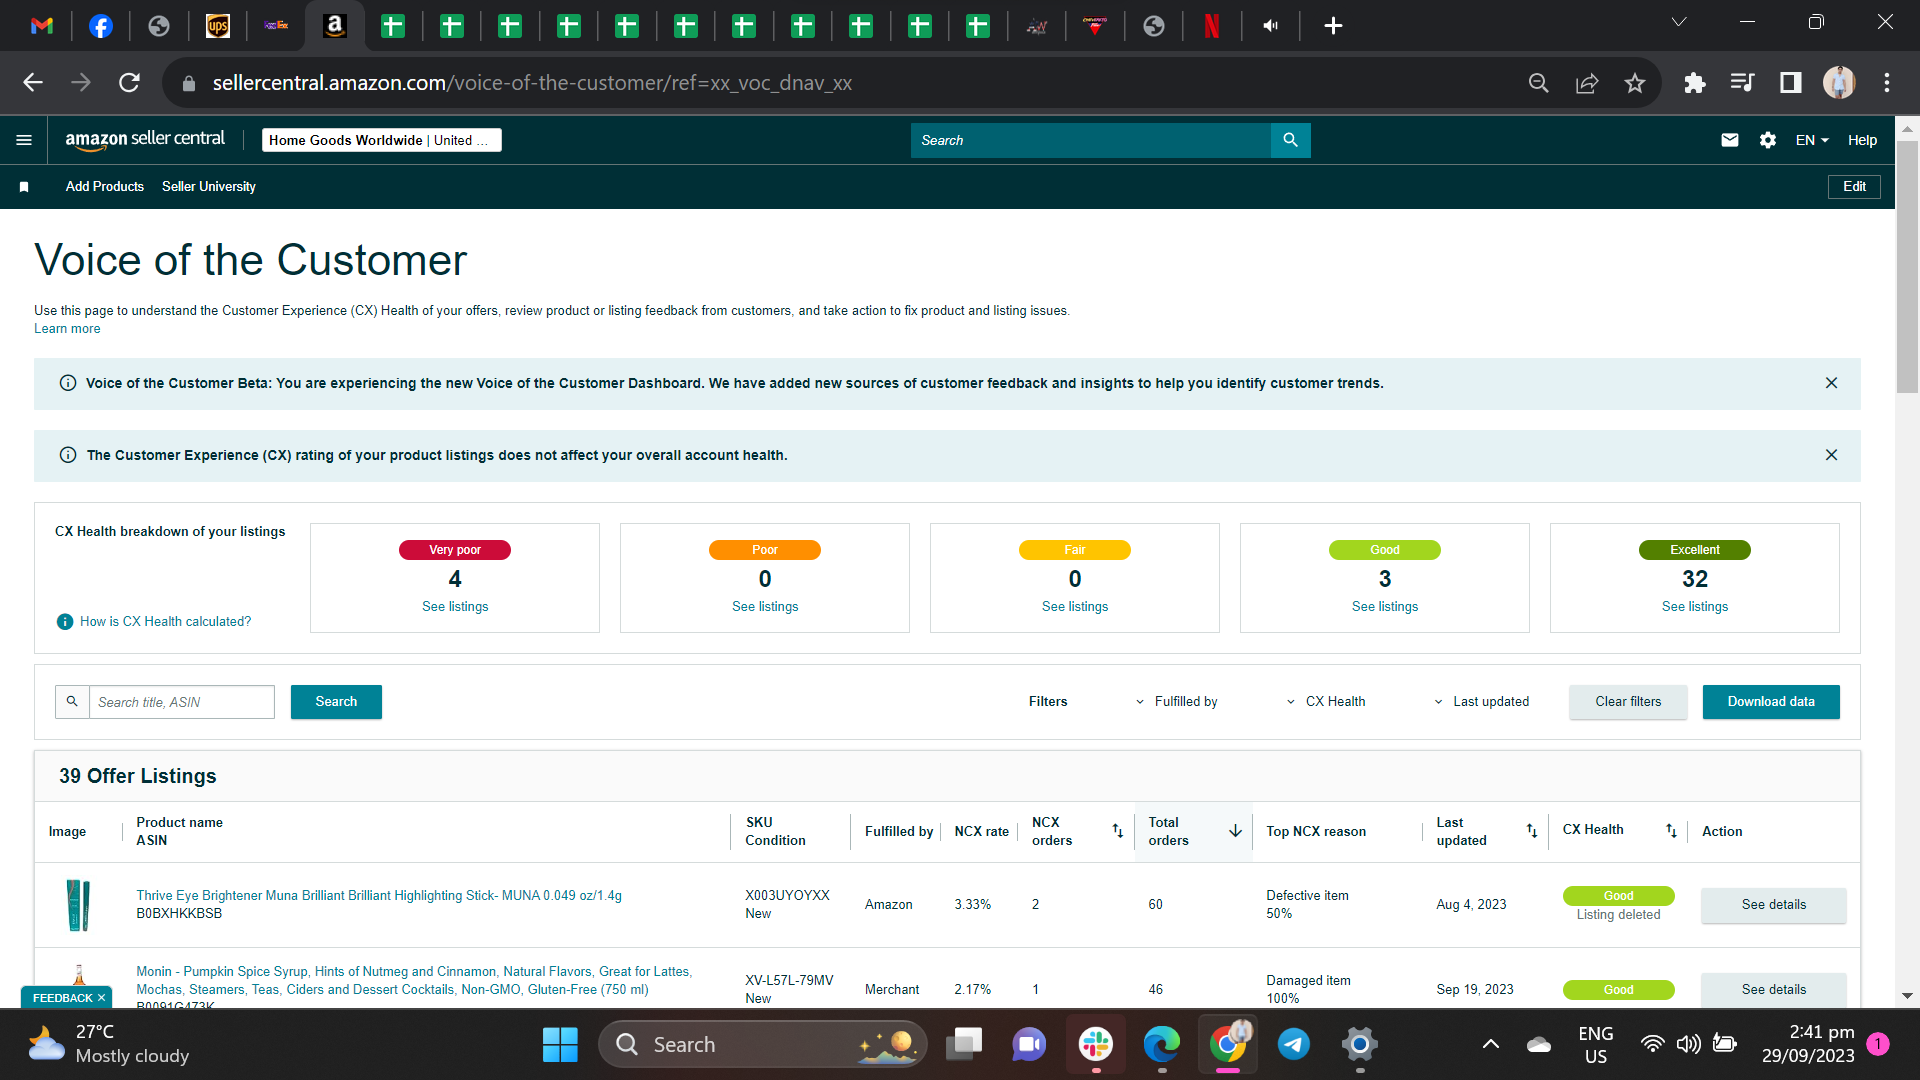Click Clear filters button
Screen dimensions: 1920x1080
[1628, 702]
